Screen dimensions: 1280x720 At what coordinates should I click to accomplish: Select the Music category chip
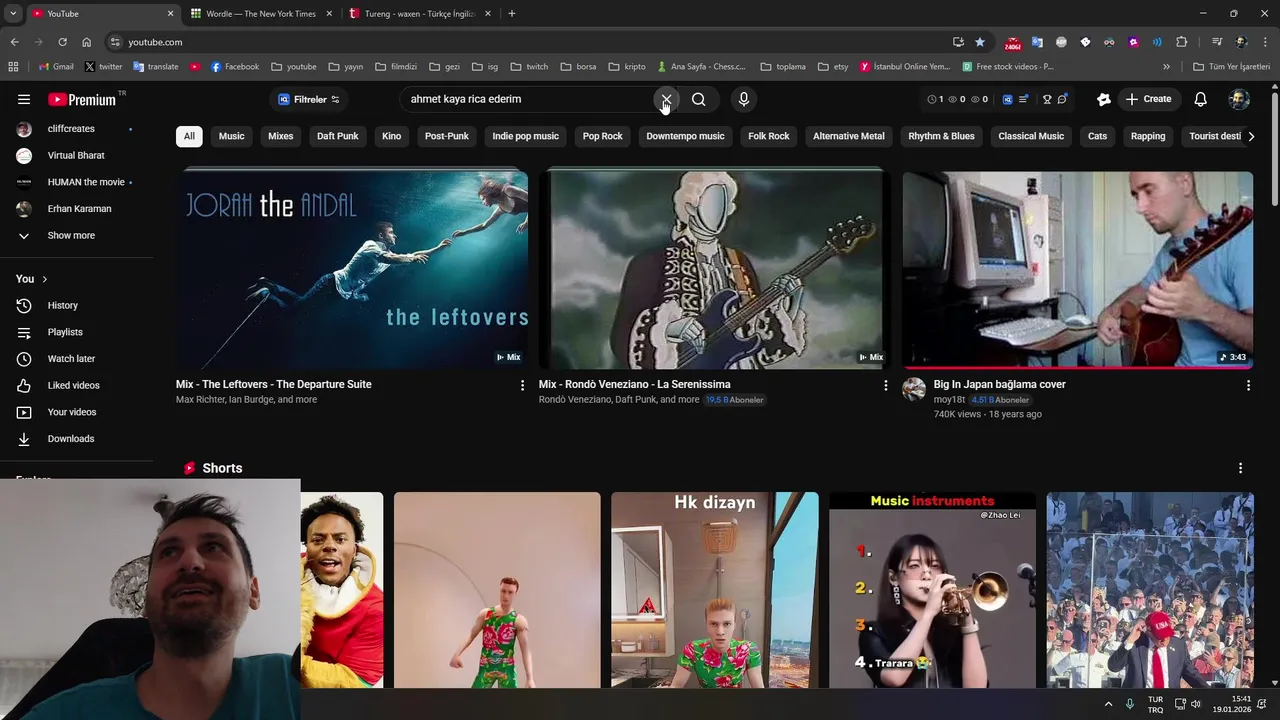pos(232,136)
